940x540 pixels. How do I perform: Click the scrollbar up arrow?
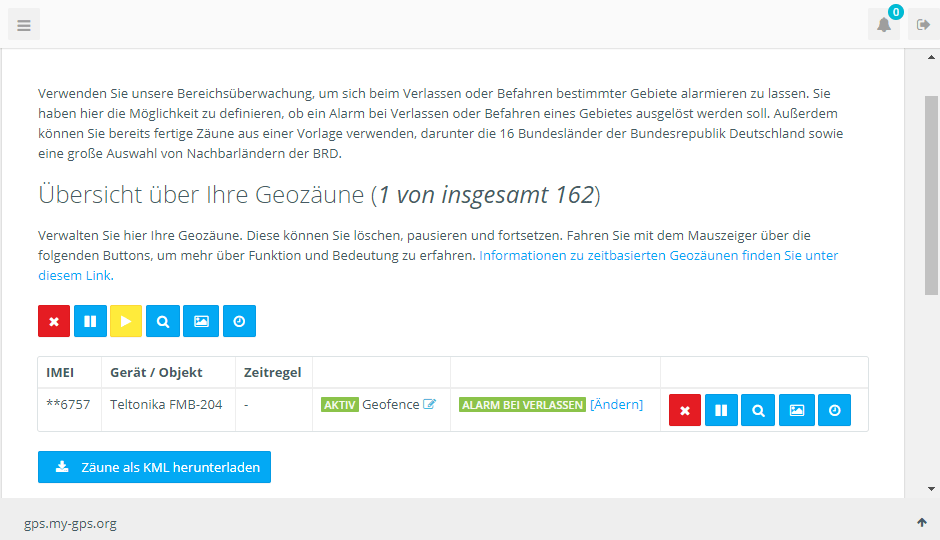pyautogui.click(x=931, y=58)
